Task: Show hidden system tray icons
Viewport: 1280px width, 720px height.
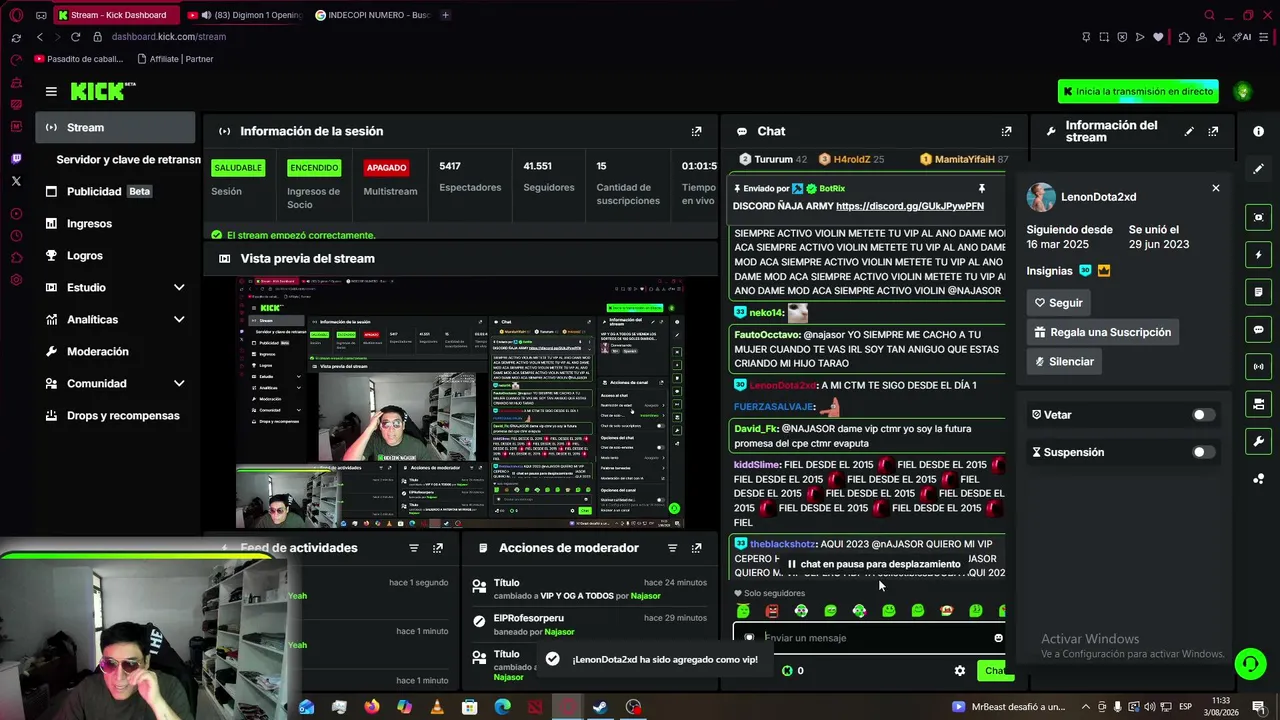Action: [1085, 707]
